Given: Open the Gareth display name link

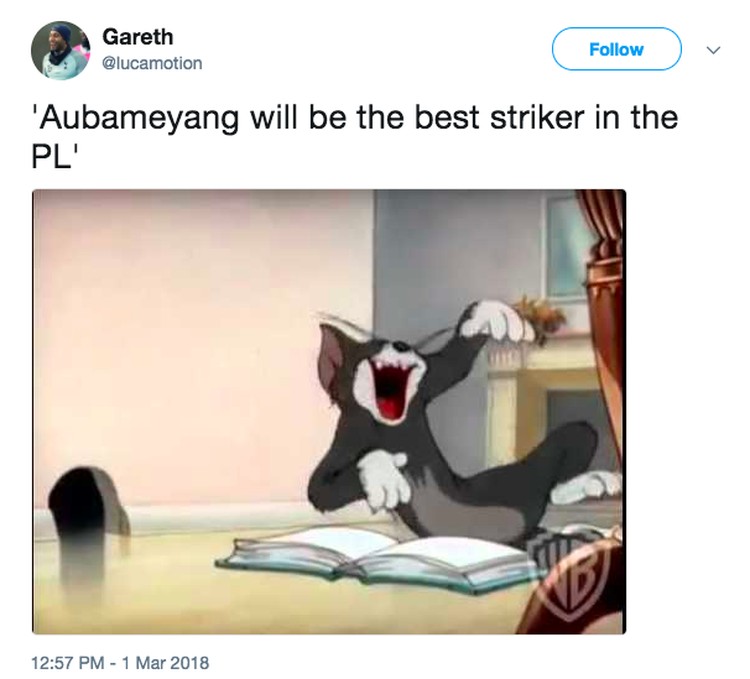Looking at the screenshot, I should point(137,37).
